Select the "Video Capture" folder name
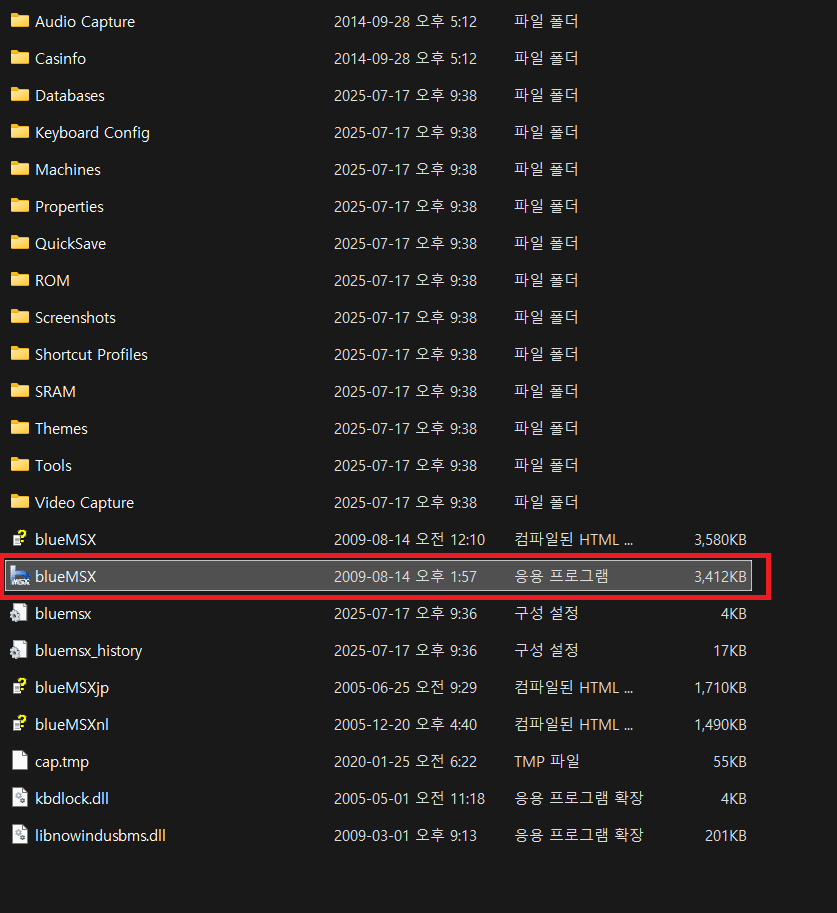The width and height of the screenshot is (837, 913). click(x=84, y=502)
